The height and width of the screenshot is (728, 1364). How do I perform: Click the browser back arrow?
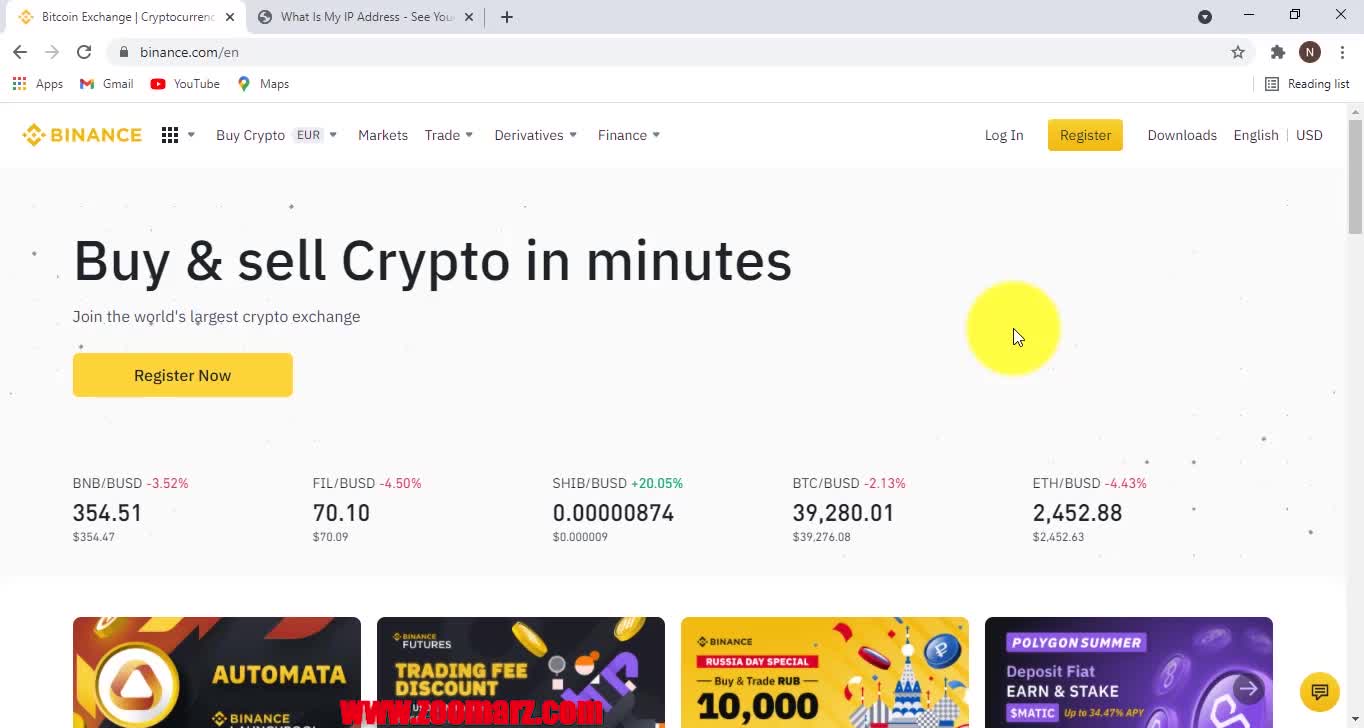tap(20, 52)
